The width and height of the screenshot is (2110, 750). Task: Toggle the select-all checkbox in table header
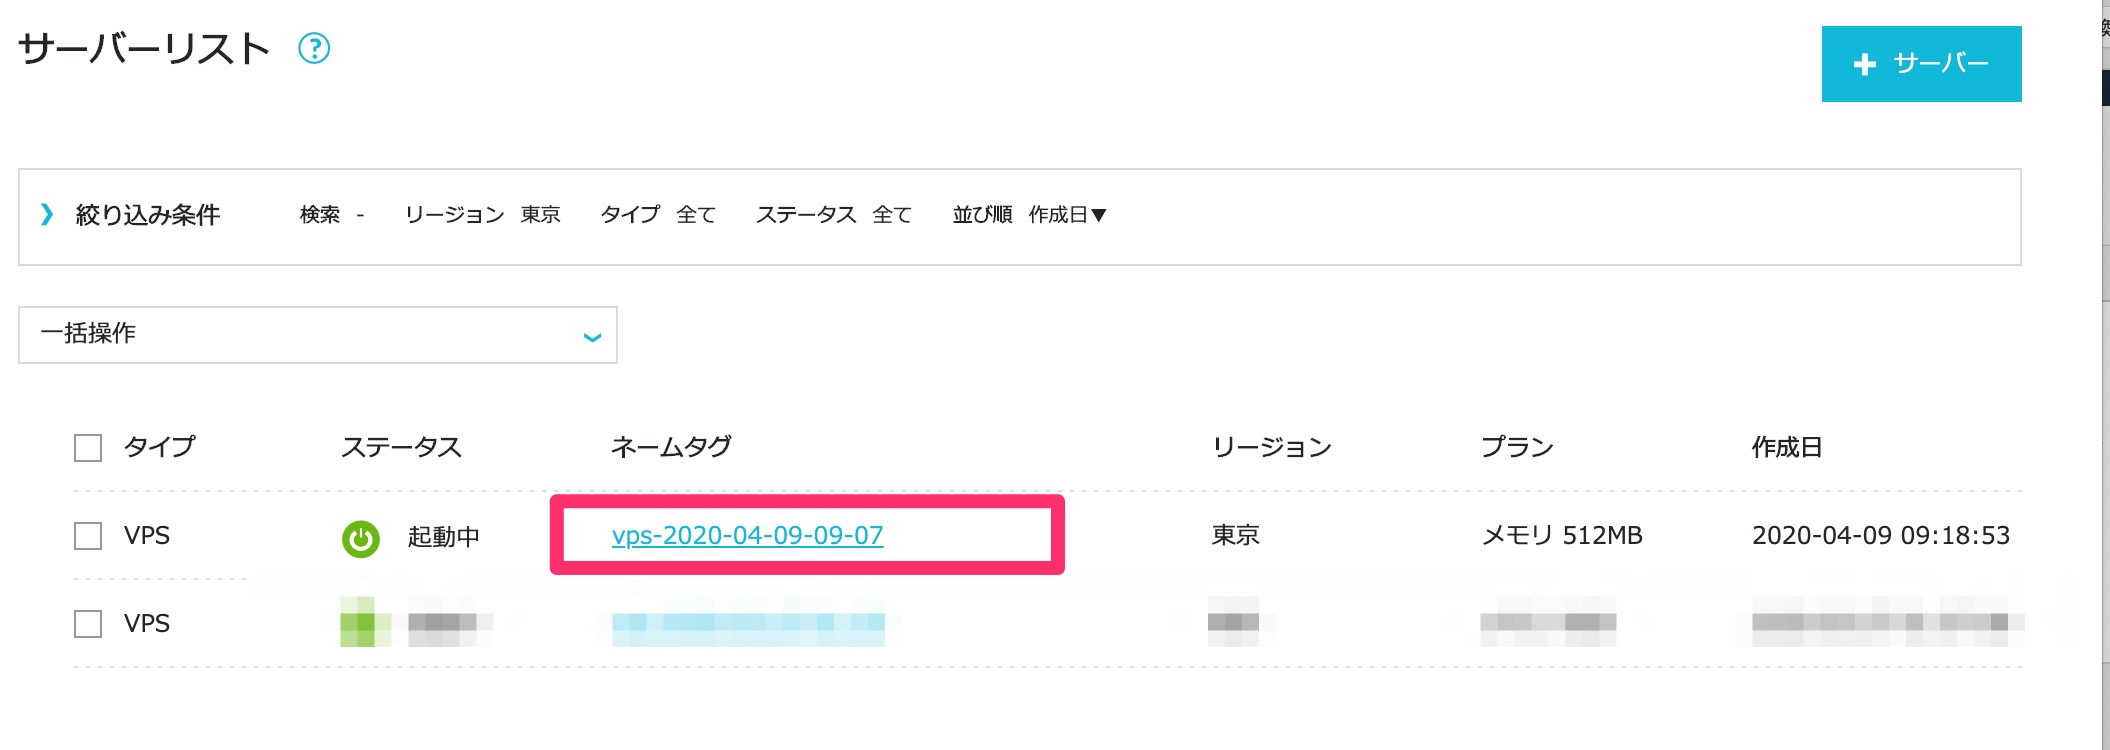click(88, 448)
